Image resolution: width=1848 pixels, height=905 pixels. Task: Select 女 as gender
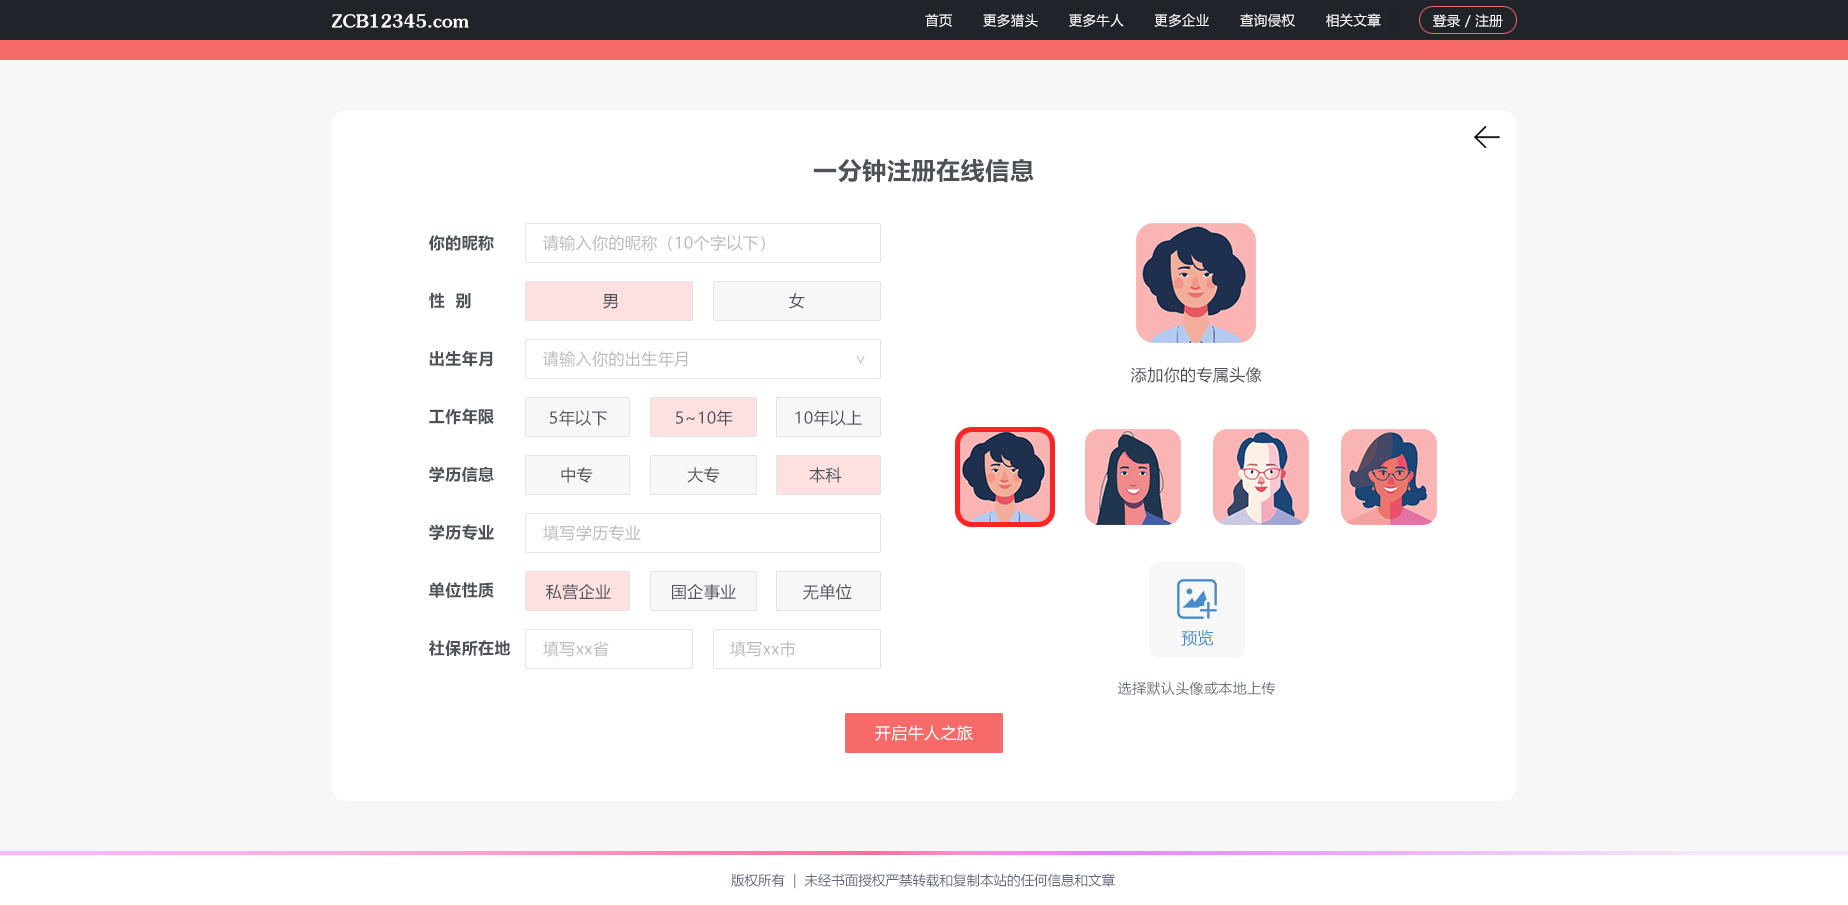point(797,301)
